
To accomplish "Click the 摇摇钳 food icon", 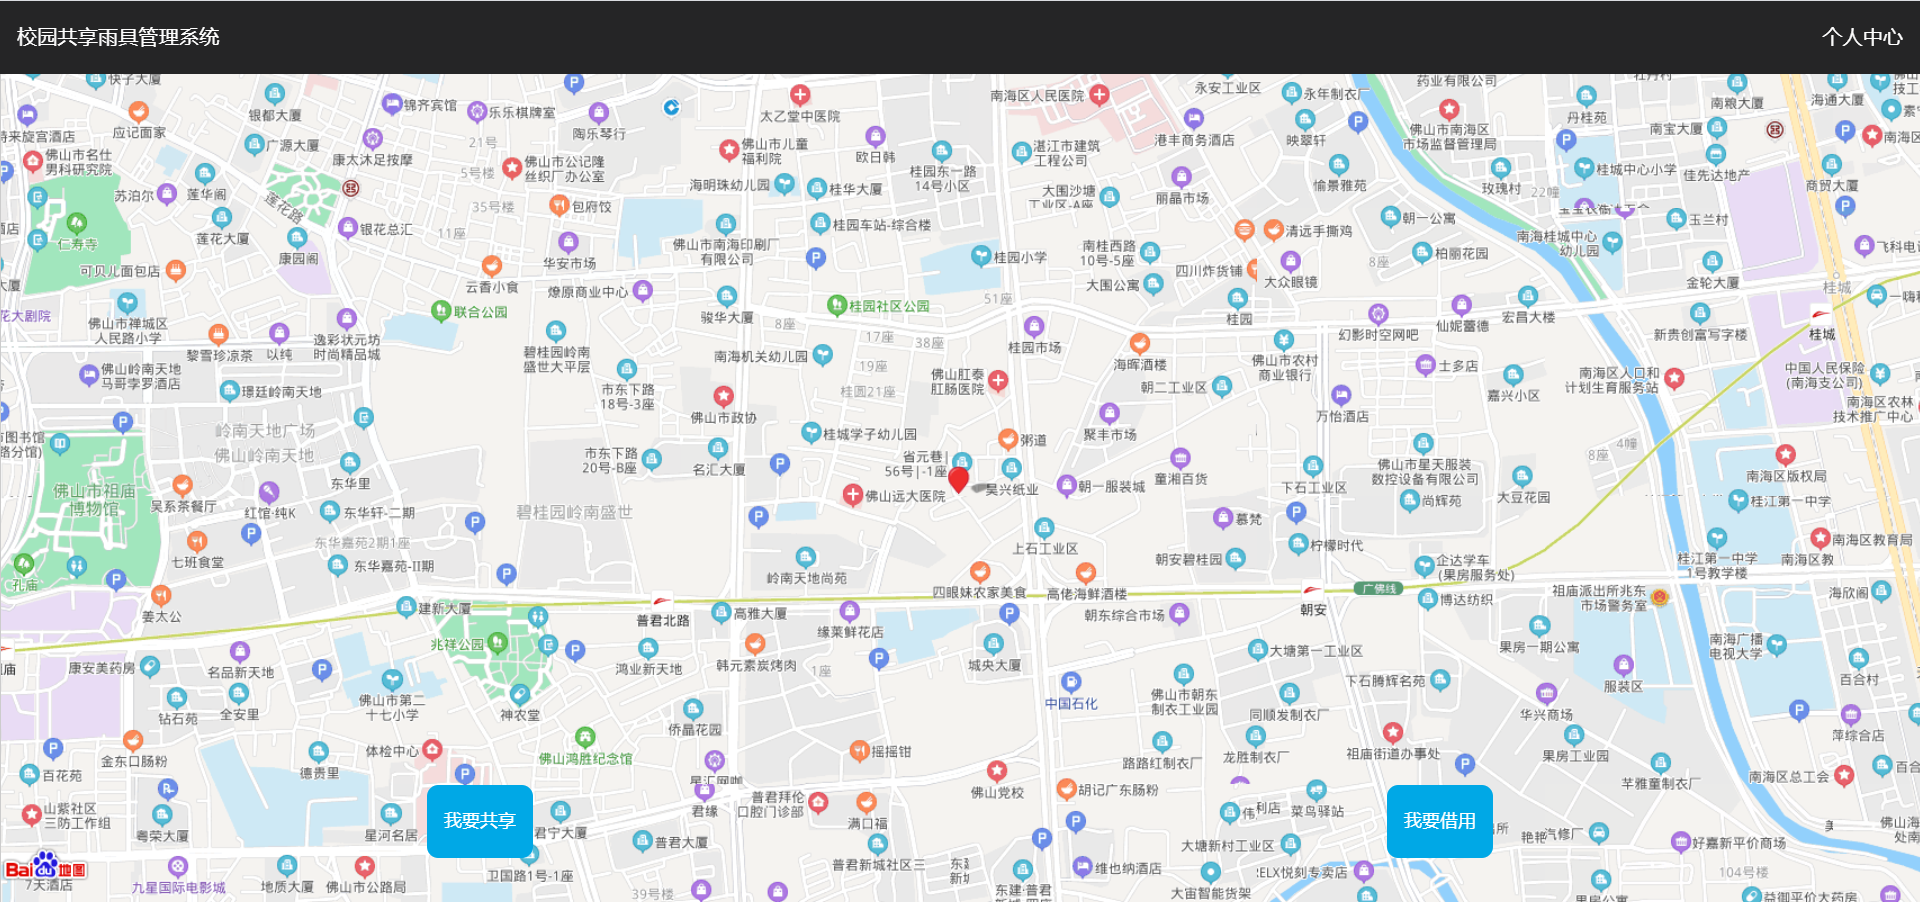I will (x=859, y=750).
